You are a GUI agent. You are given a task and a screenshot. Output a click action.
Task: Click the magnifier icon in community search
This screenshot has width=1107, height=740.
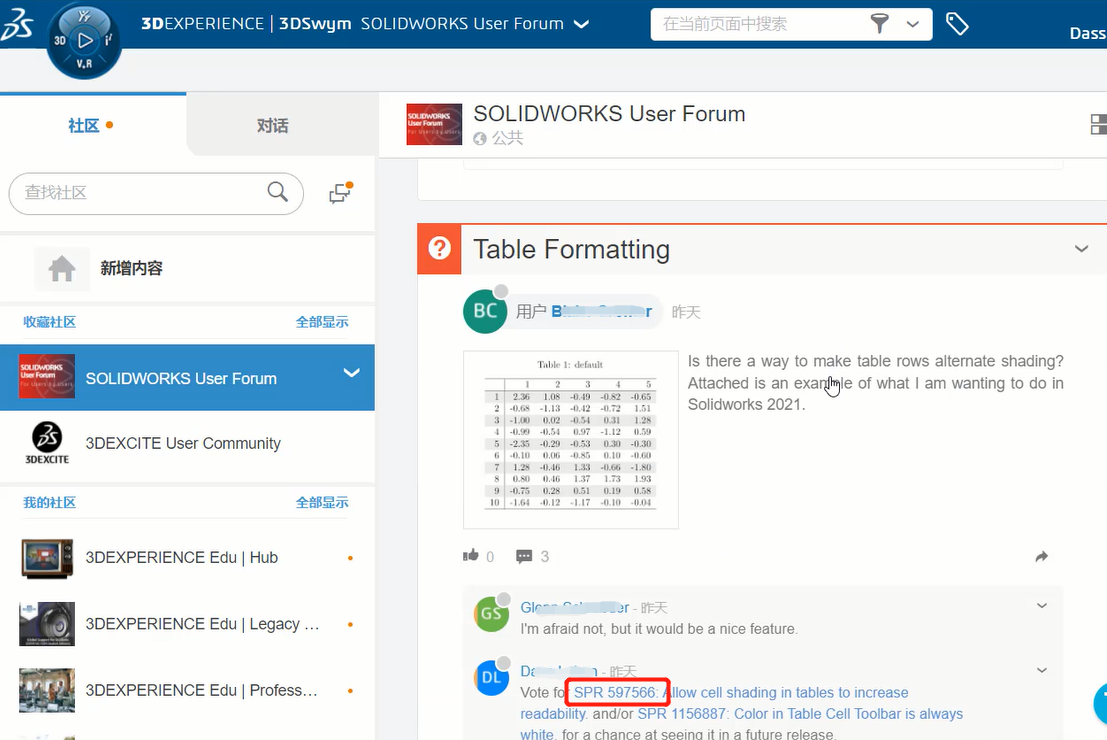[x=278, y=192]
